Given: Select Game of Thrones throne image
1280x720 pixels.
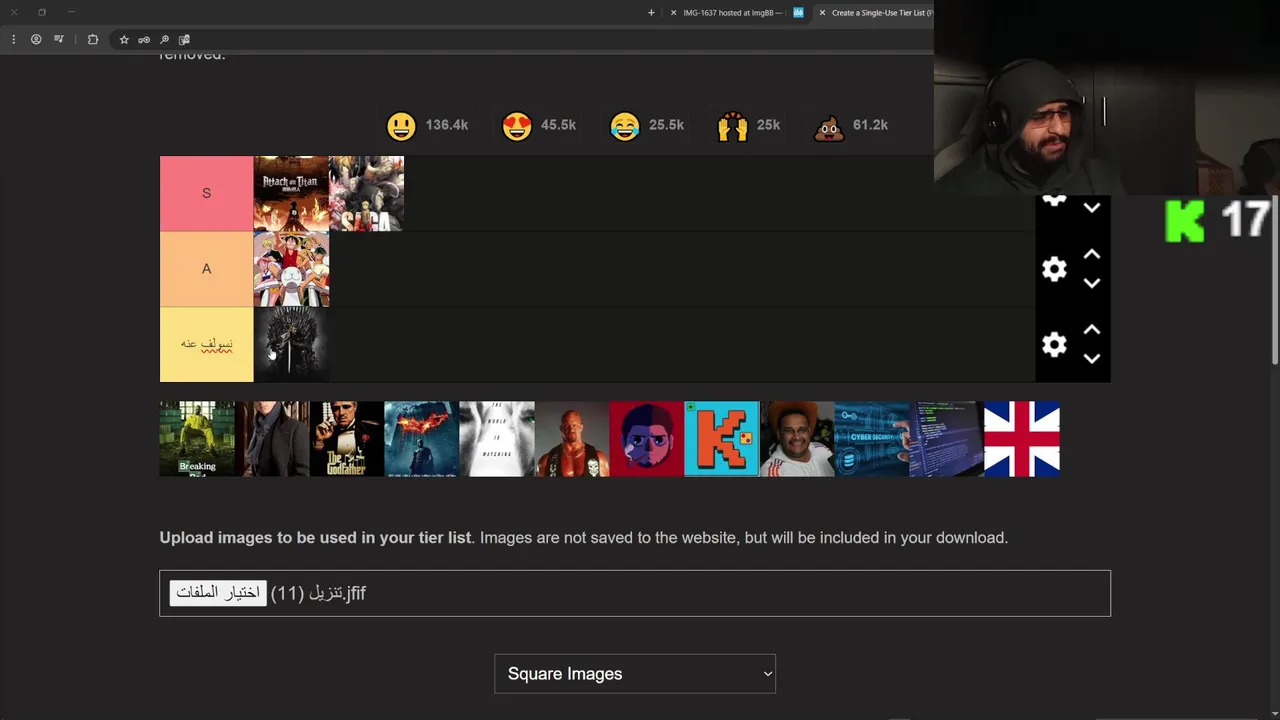Looking at the screenshot, I should click(x=291, y=345).
